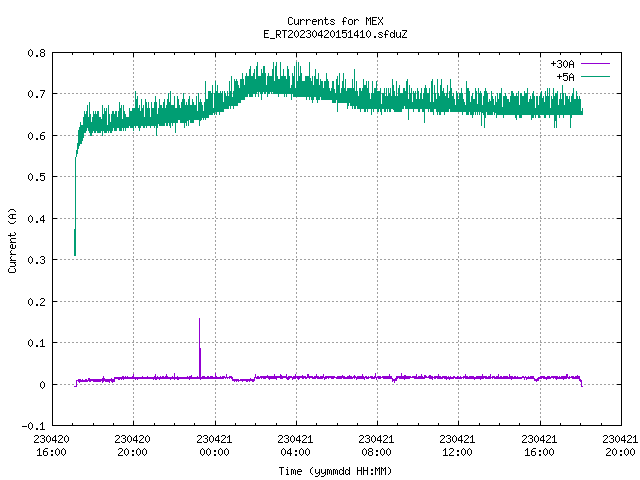Click the purple +30A current spike peak
Image resolution: width=640 pixels, height=480 pixels.
(x=199, y=319)
